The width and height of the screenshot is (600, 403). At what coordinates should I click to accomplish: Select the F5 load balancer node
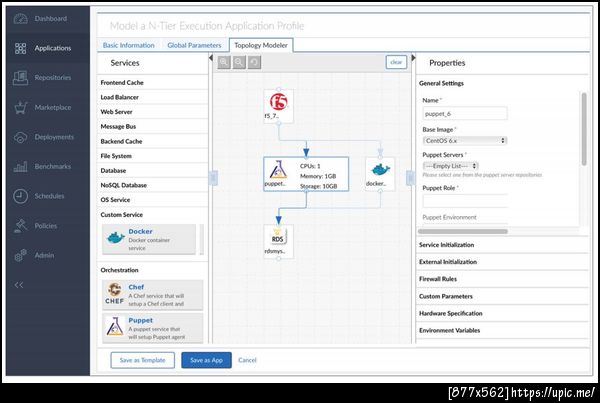click(x=279, y=106)
